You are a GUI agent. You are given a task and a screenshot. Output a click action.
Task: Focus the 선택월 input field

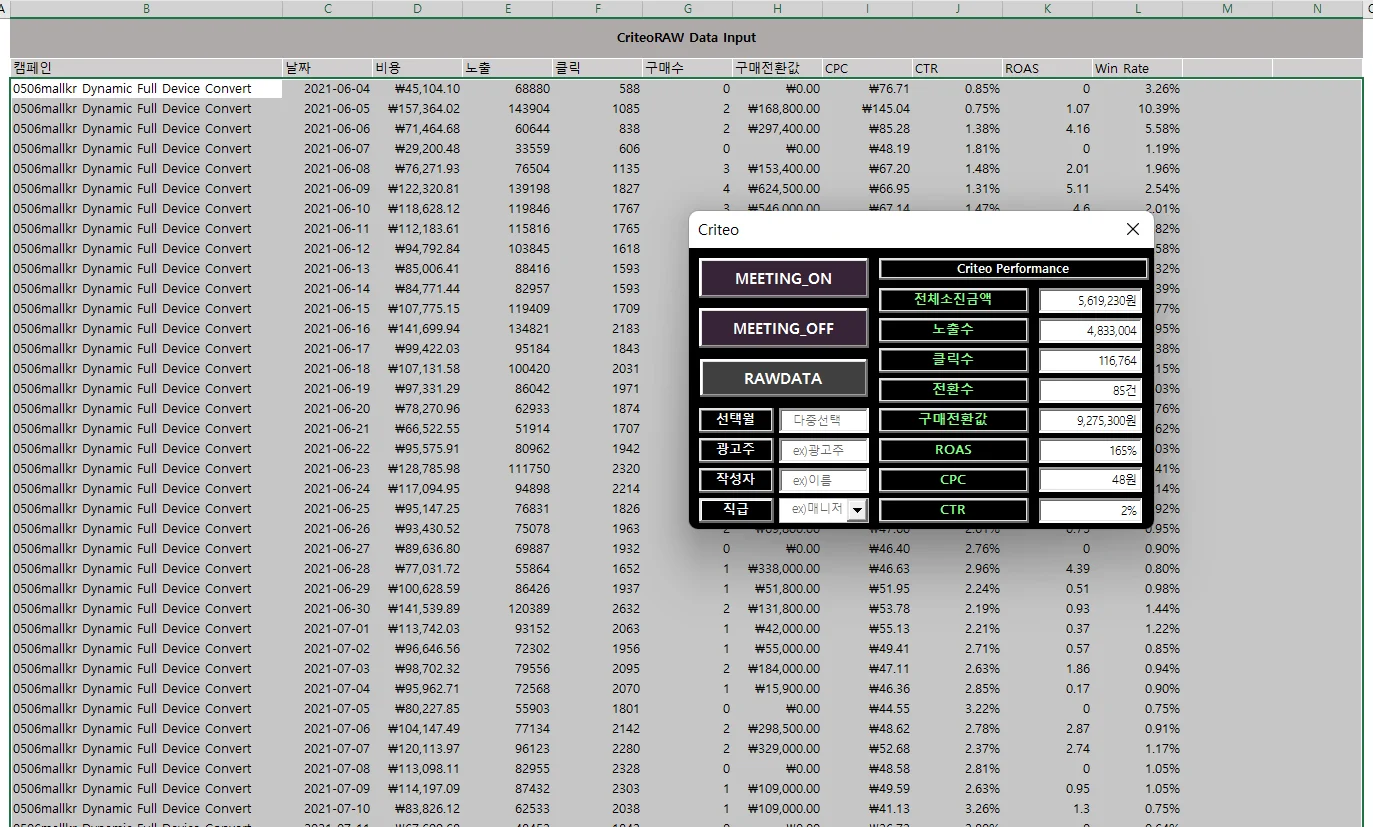(824, 420)
